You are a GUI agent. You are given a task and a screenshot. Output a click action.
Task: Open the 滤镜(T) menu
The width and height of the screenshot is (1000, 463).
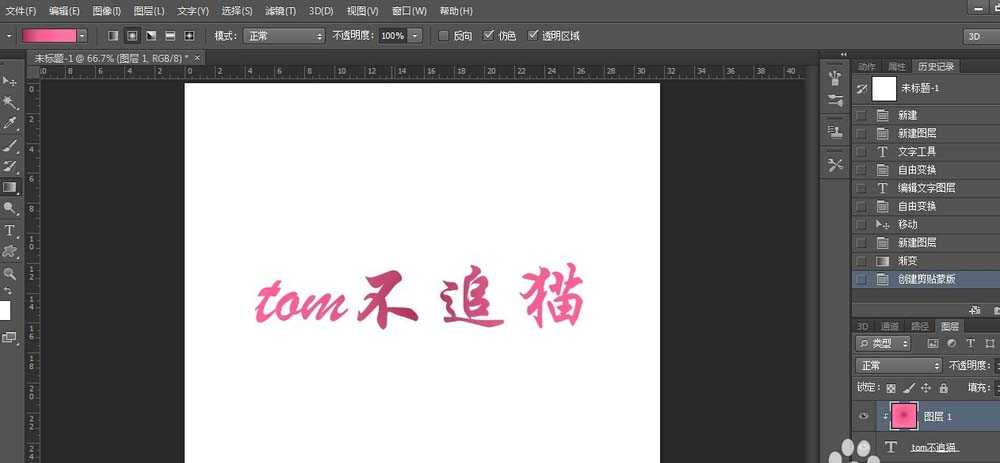pos(278,11)
